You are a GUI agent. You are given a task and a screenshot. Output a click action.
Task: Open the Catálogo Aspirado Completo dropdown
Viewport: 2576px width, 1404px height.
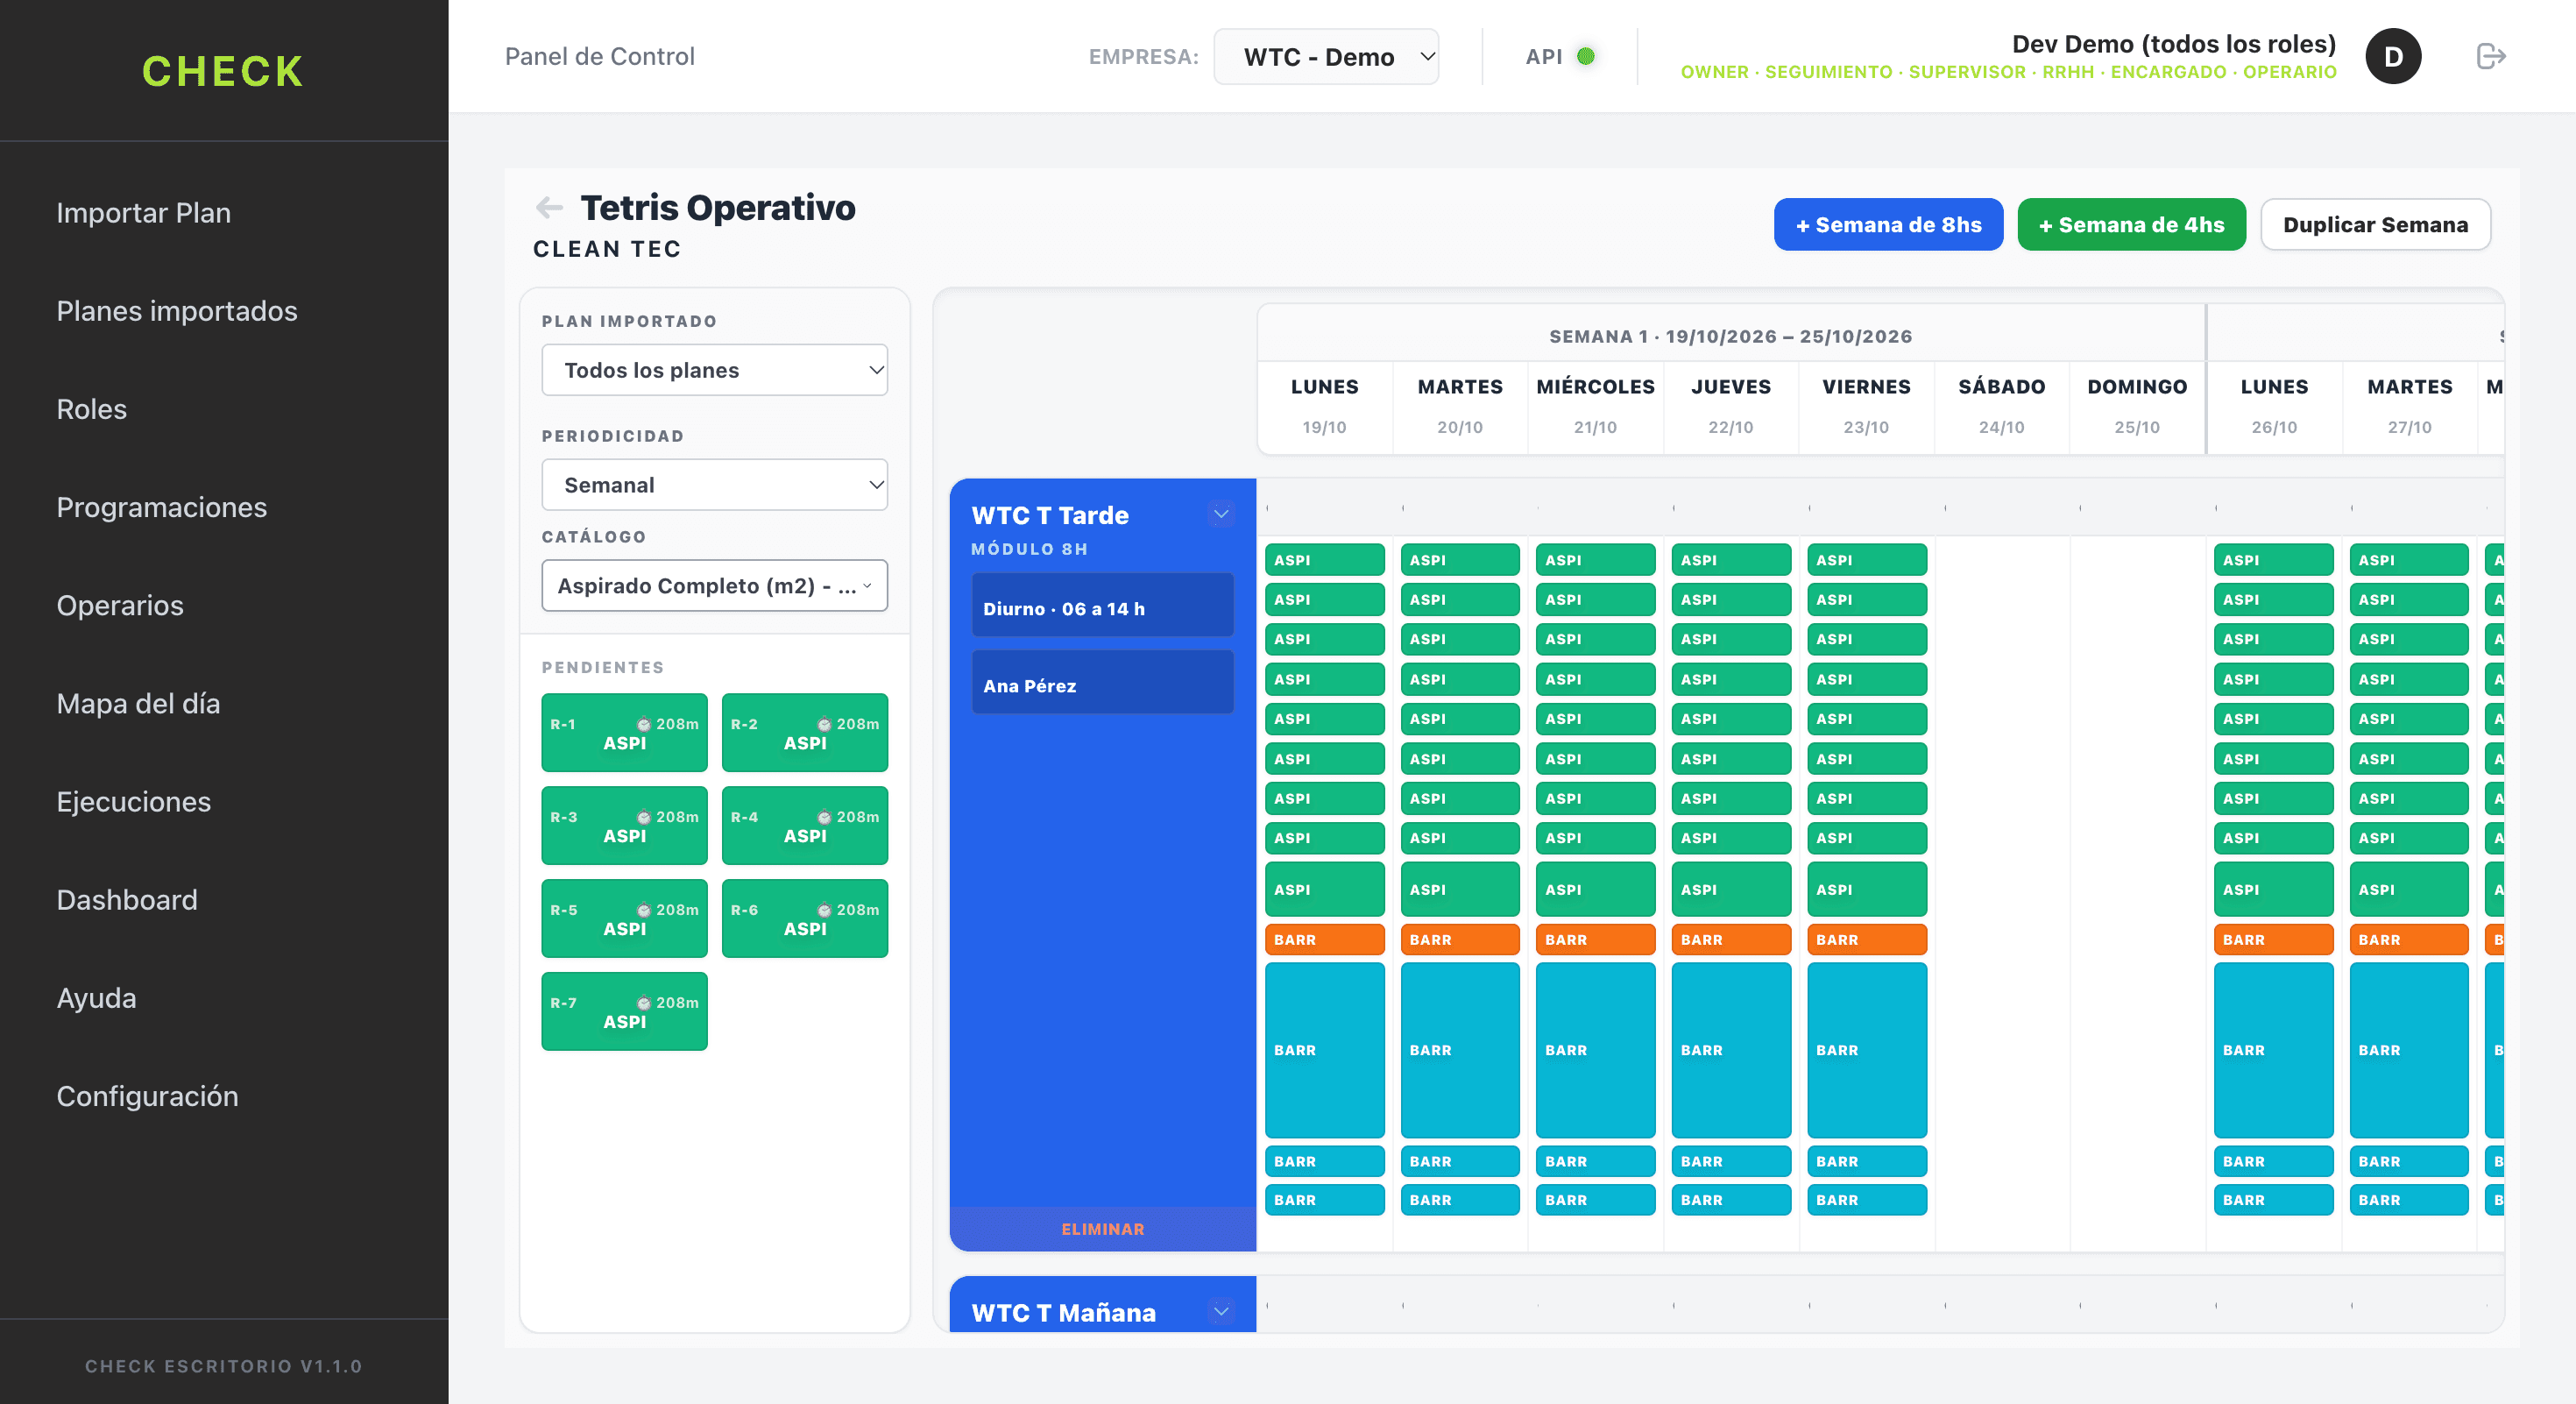(714, 586)
